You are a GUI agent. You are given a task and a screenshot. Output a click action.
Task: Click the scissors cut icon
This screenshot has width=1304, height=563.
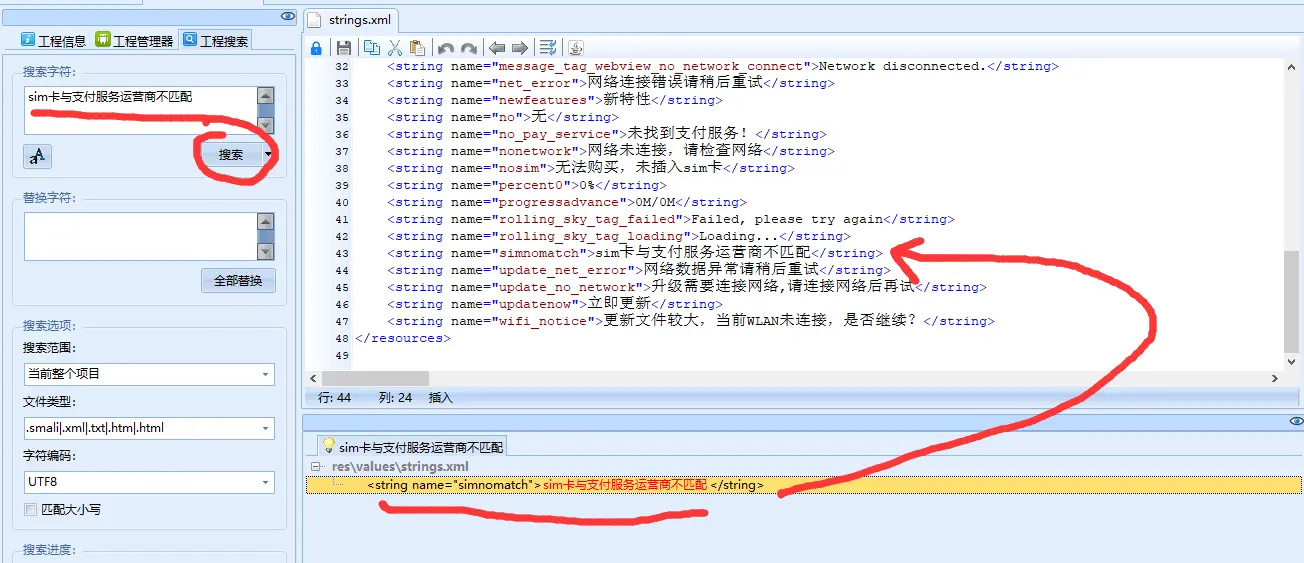[x=394, y=47]
